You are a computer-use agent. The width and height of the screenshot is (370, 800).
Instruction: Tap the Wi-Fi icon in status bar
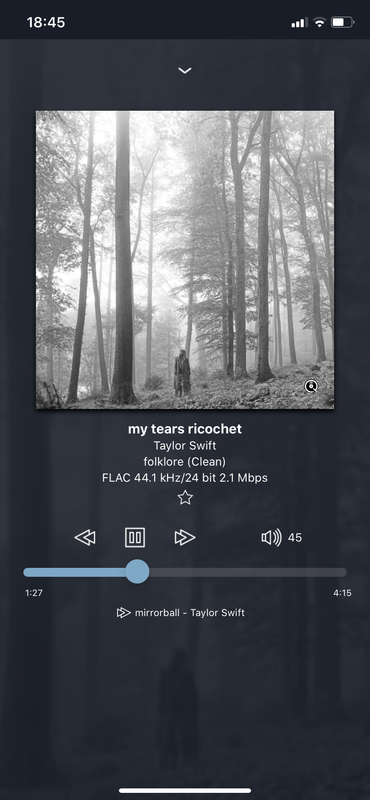(x=319, y=22)
